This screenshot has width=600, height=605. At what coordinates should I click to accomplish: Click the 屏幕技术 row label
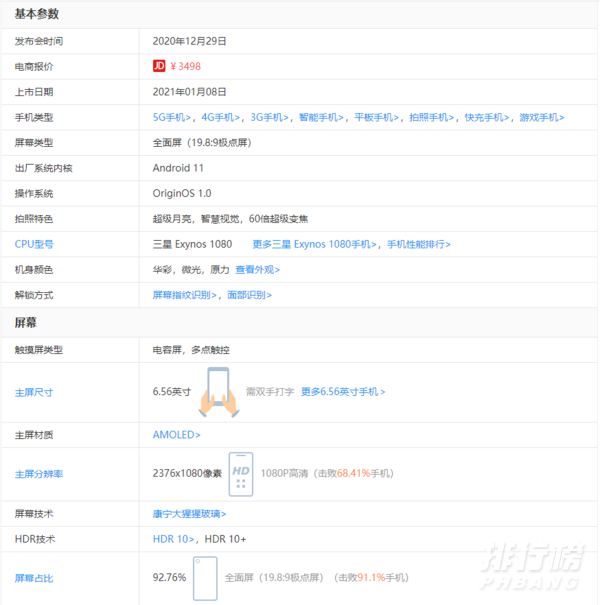(34, 514)
